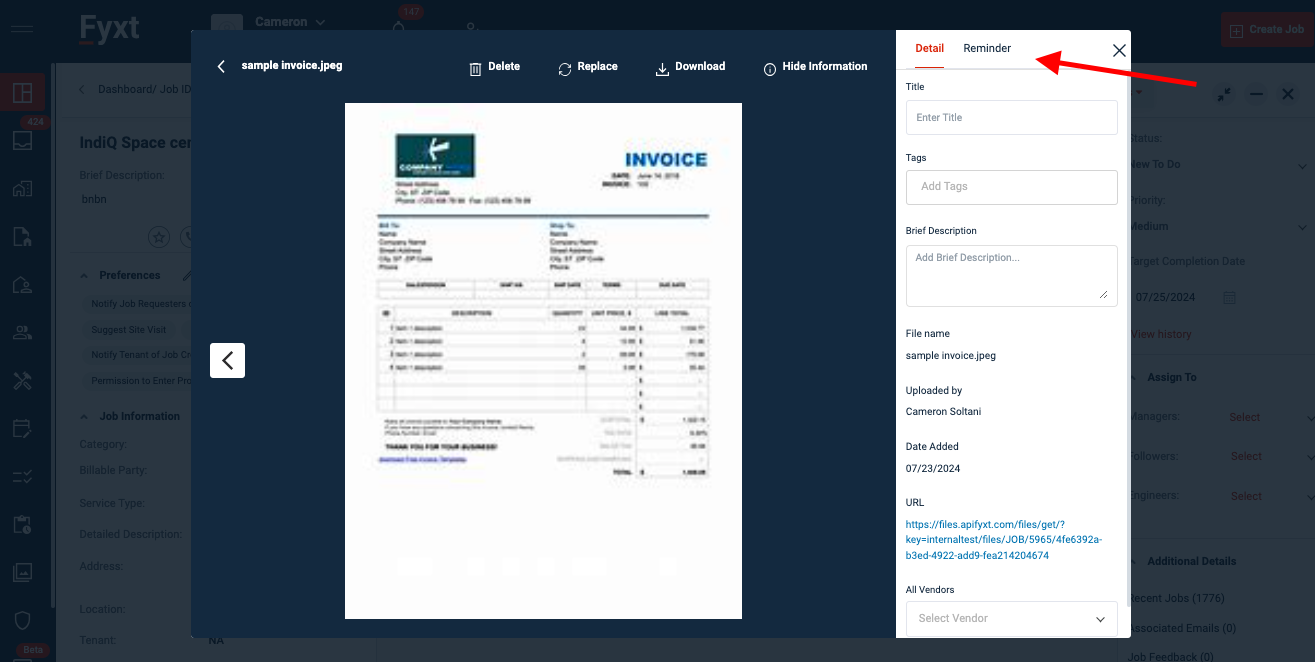1315x662 pixels.
Task: Click the Hide Information icon
Action: pyautogui.click(x=770, y=68)
